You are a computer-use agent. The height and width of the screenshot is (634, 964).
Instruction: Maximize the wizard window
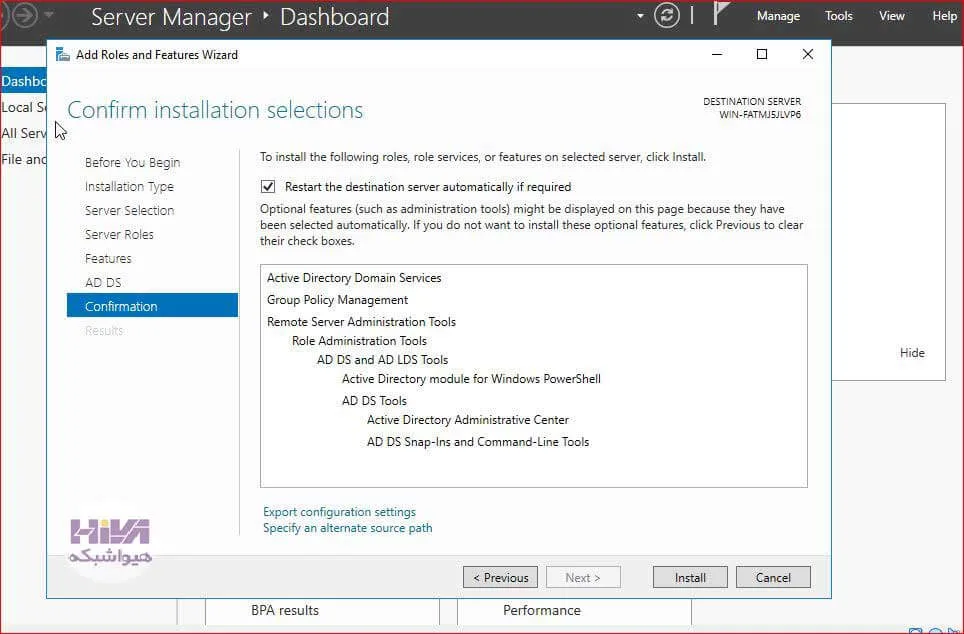point(762,54)
